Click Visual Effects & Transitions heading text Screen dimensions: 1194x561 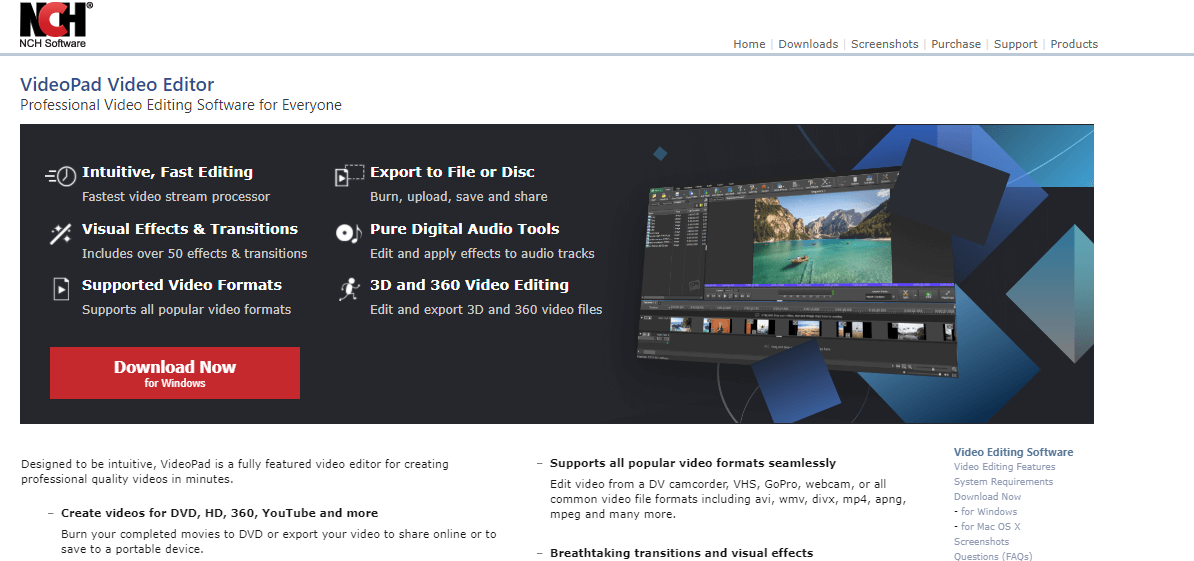[190, 229]
